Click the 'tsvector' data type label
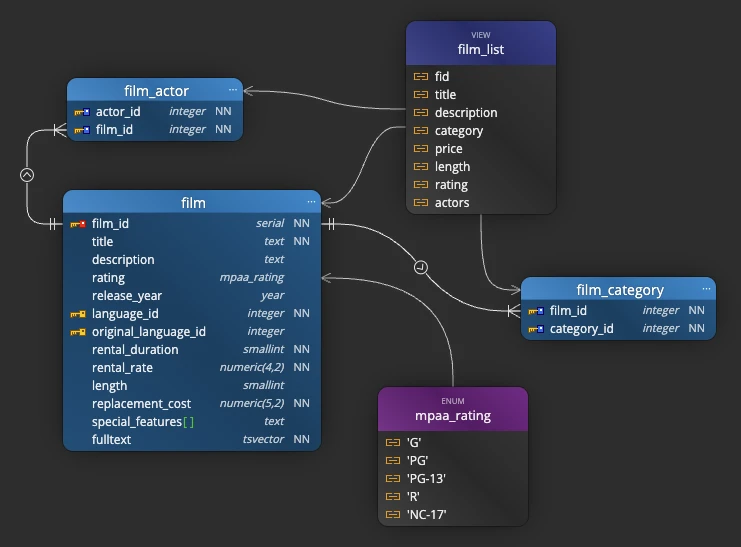The width and height of the screenshot is (741, 547). click(263, 439)
